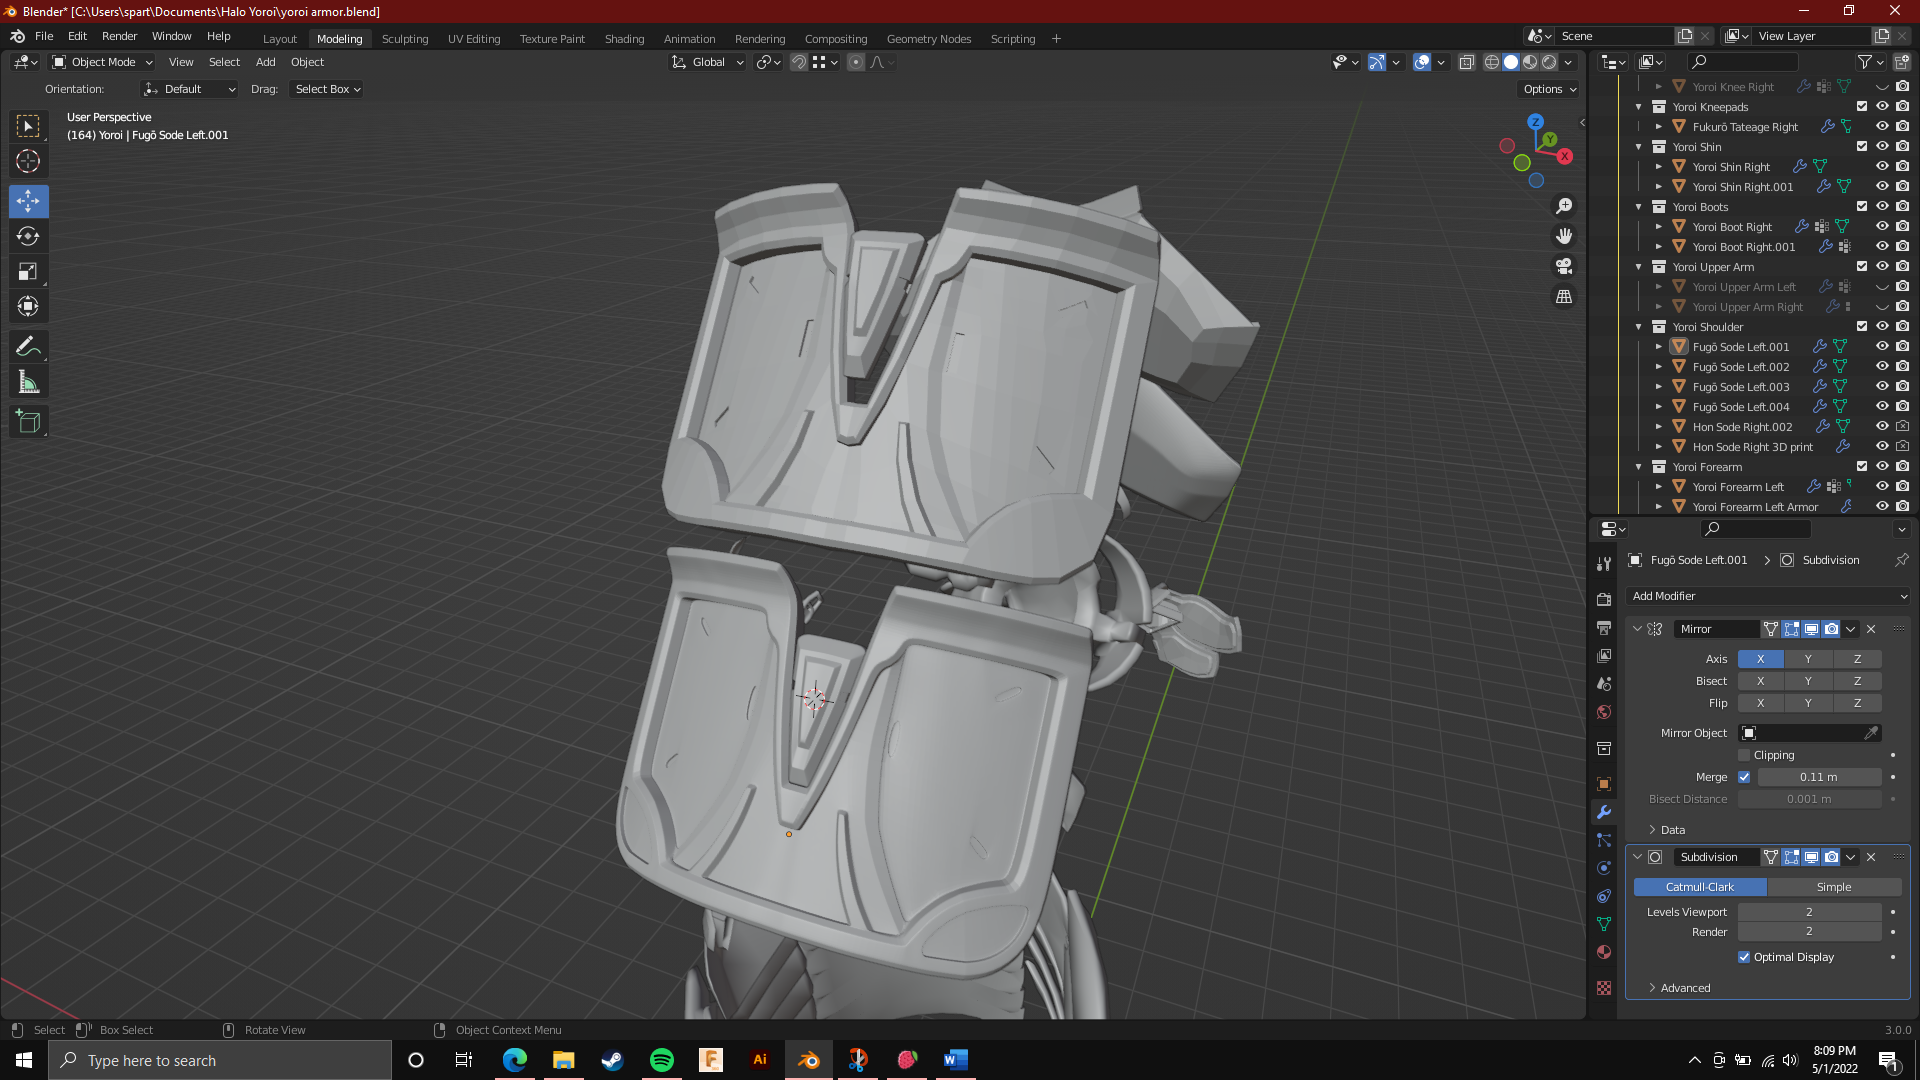Open the World properties tab

pos(1604,712)
